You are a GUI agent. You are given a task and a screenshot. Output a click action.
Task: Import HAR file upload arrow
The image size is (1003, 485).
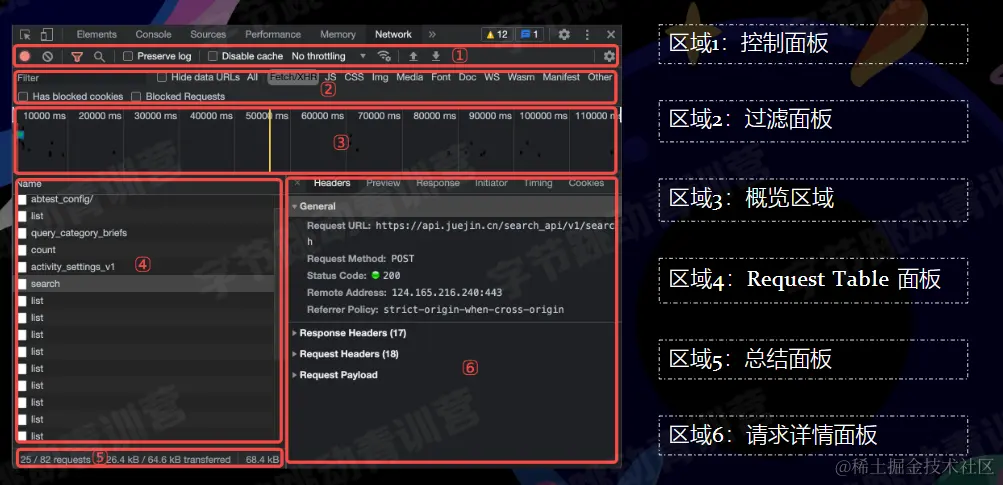coord(413,56)
